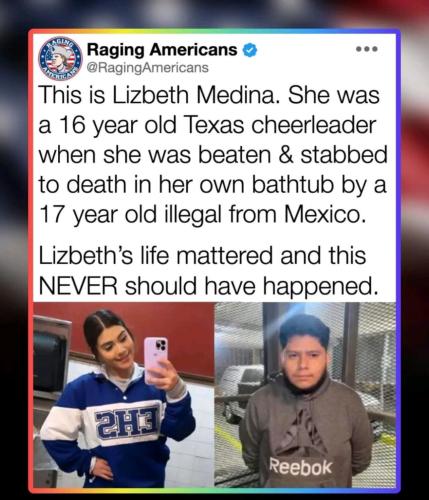Screen dimensions: 429x500
Task: Click the phrase "stabbed" in the tweet
Action: coord(344,155)
